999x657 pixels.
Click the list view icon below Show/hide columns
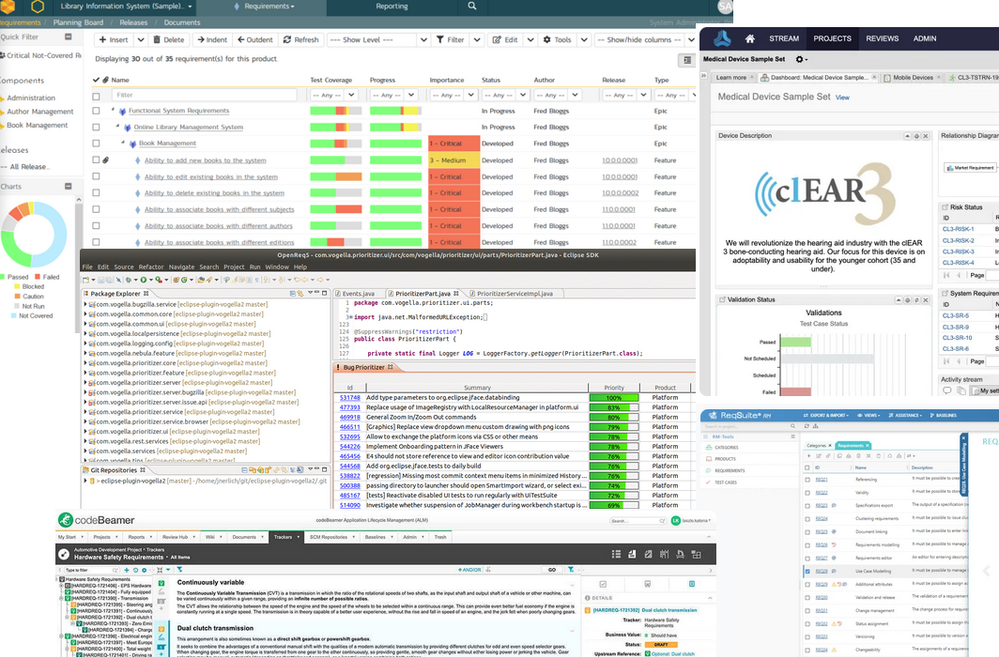click(x=687, y=60)
